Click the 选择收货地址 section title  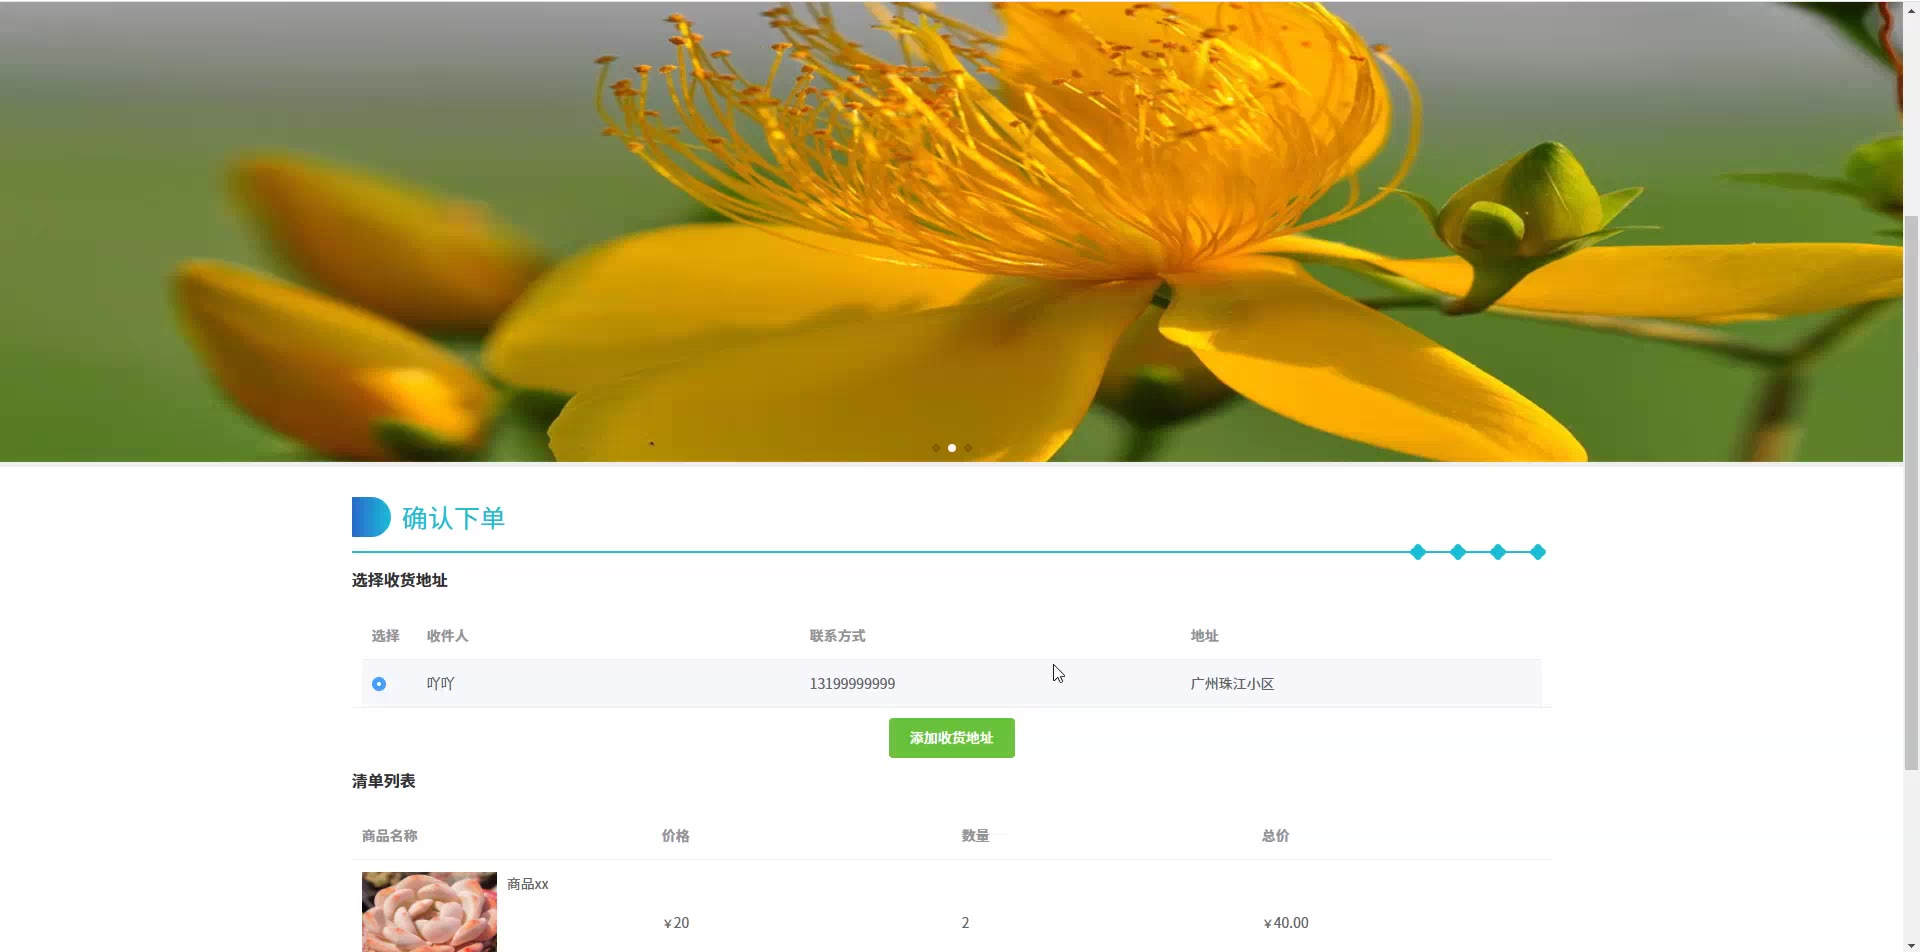[x=400, y=580]
